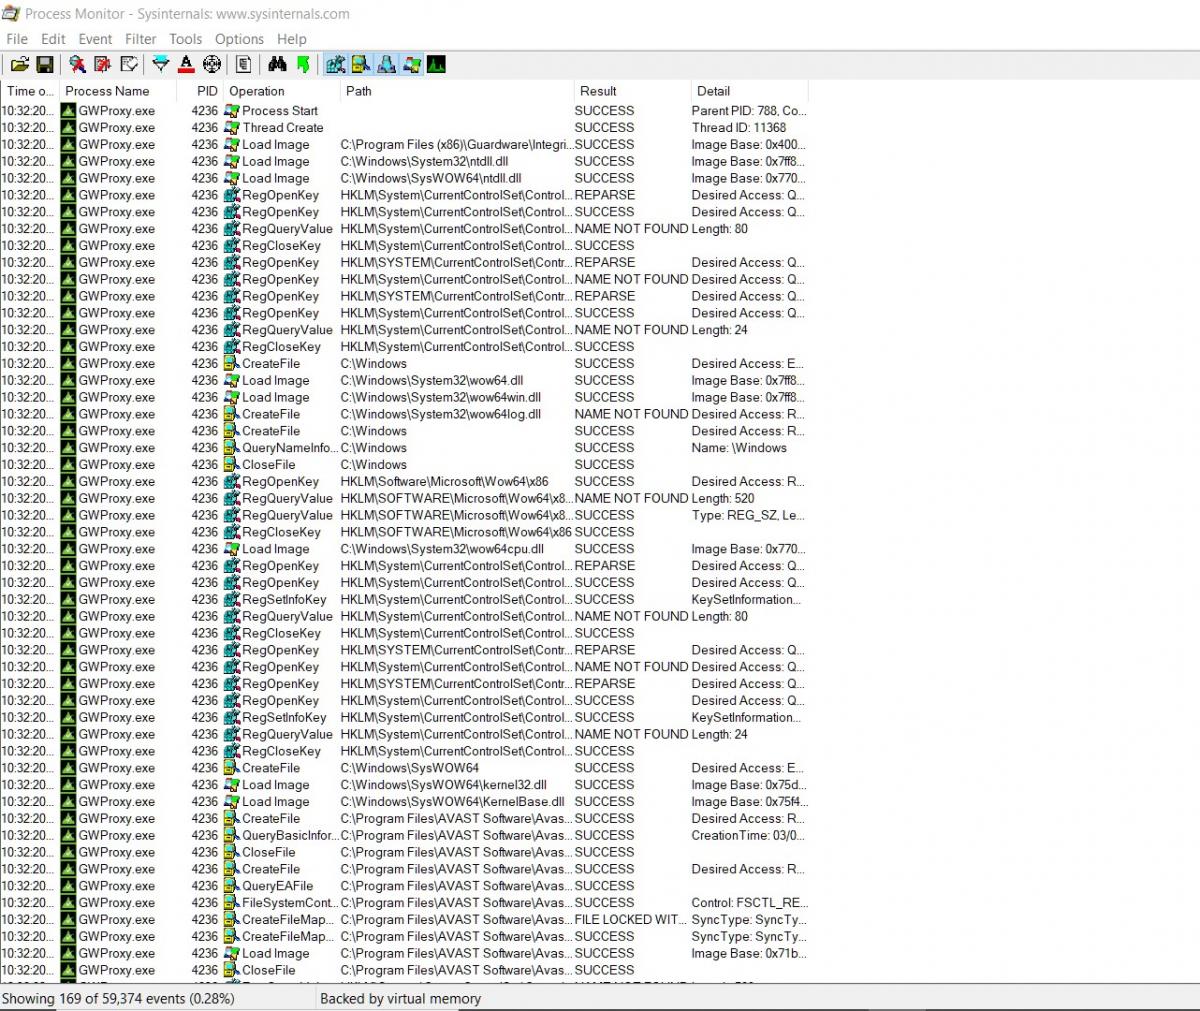
Task: Click the Type: REG_SZ detail cell
Action: coord(748,515)
